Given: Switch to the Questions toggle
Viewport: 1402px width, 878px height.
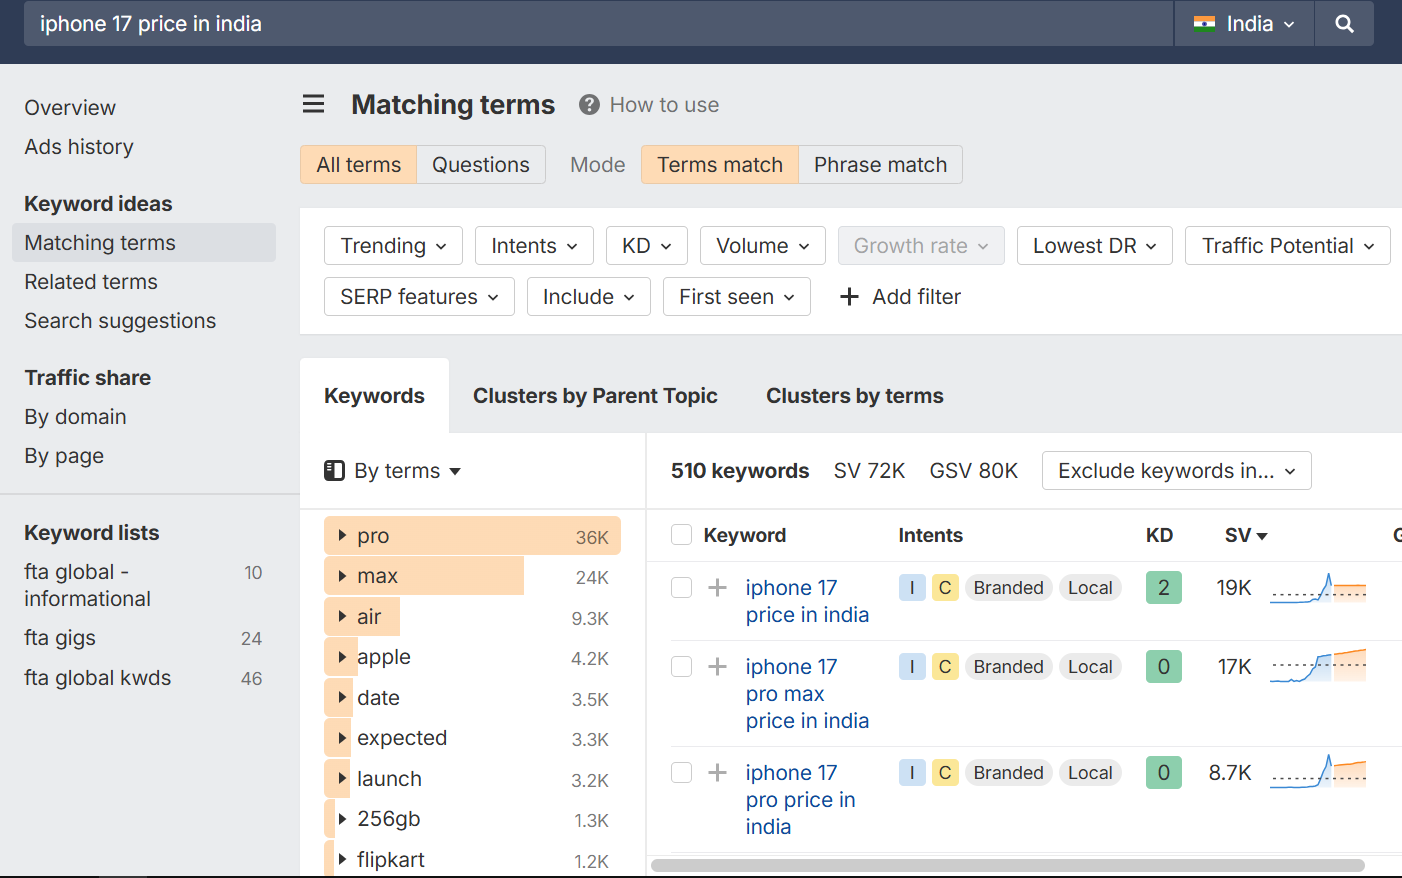Looking at the screenshot, I should coord(481,165).
